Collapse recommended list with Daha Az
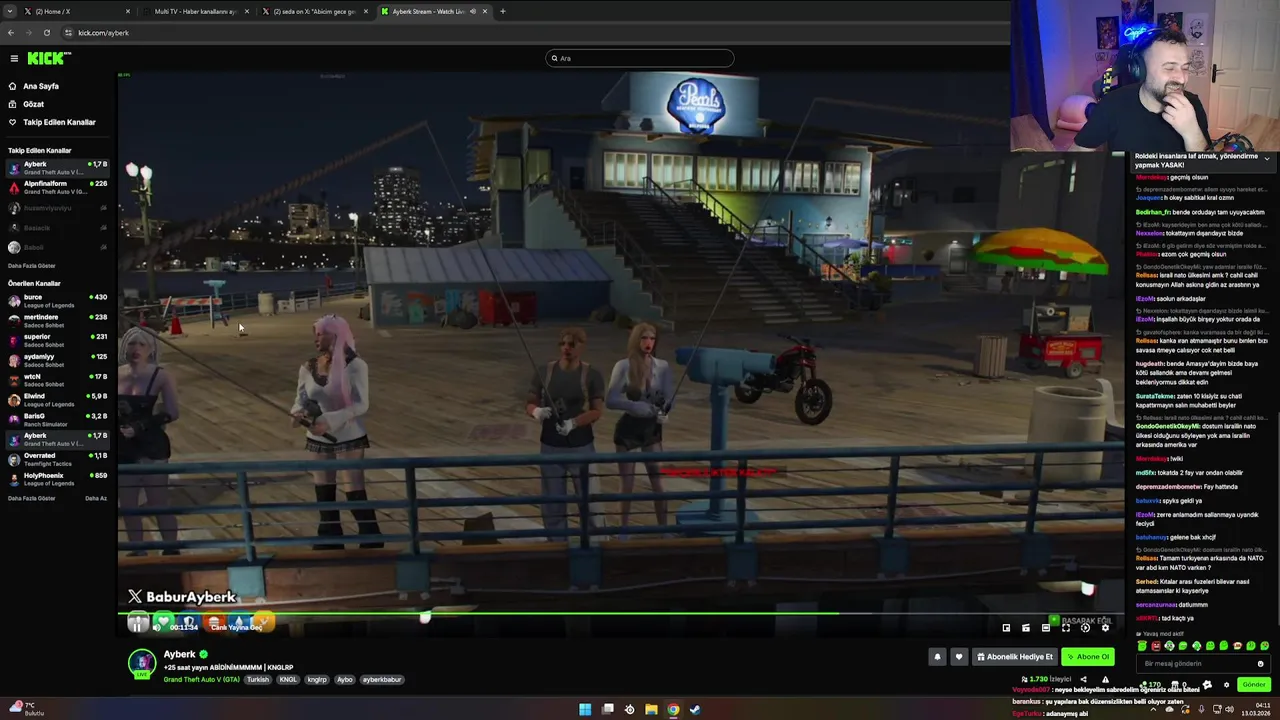The height and width of the screenshot is (720, 1280). click(96, 498)
